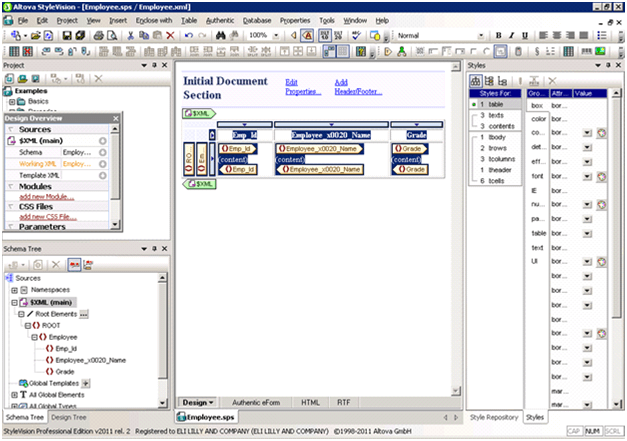627x441 pixels.
Task: Switch to the Authentic eForm tab
Action: pos(256,403)
